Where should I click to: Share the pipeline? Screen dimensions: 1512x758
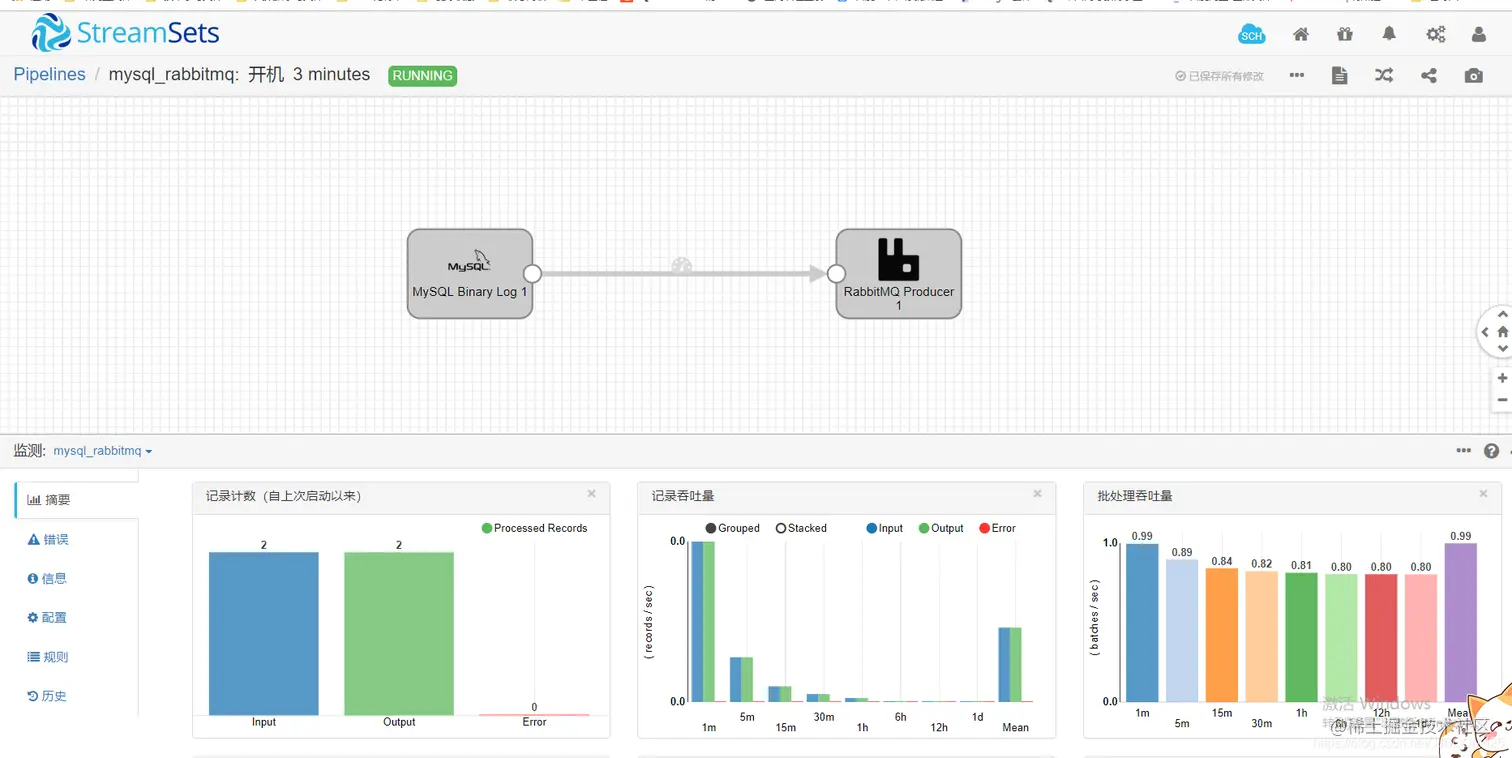[1429, 75]
